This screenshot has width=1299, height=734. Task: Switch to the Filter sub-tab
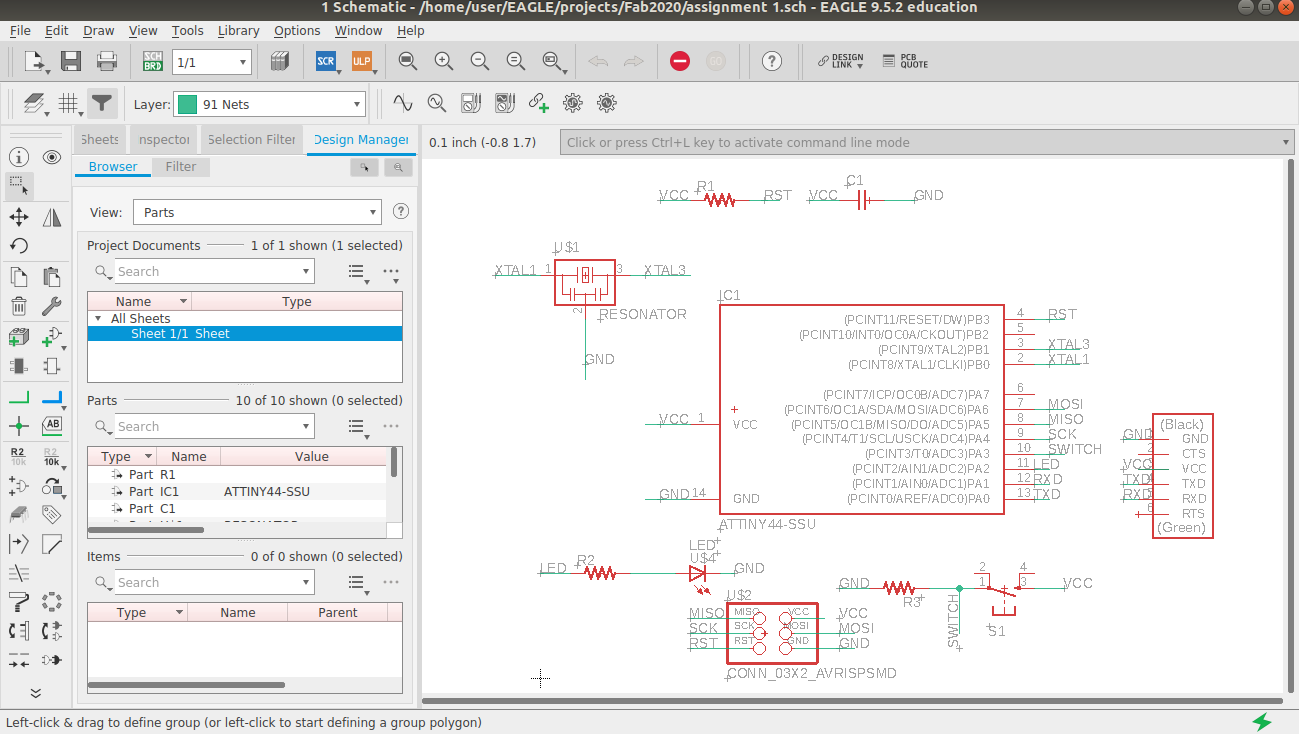[x=181, y=167]
